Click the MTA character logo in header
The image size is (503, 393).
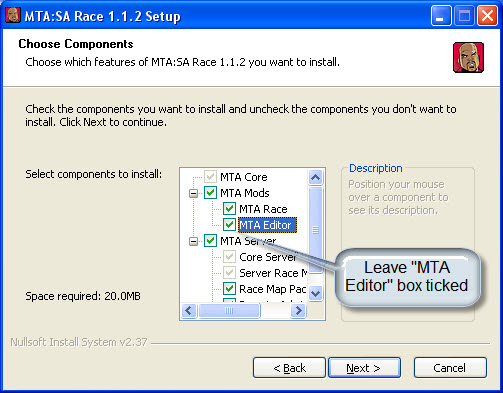468,57
